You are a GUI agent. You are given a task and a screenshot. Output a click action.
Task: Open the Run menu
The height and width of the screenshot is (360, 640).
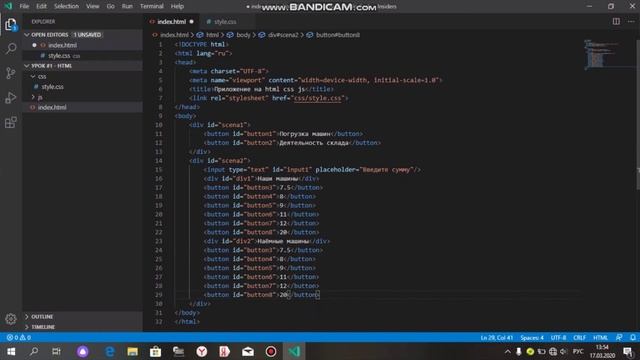pyautogui.click(x=127, y=6)
